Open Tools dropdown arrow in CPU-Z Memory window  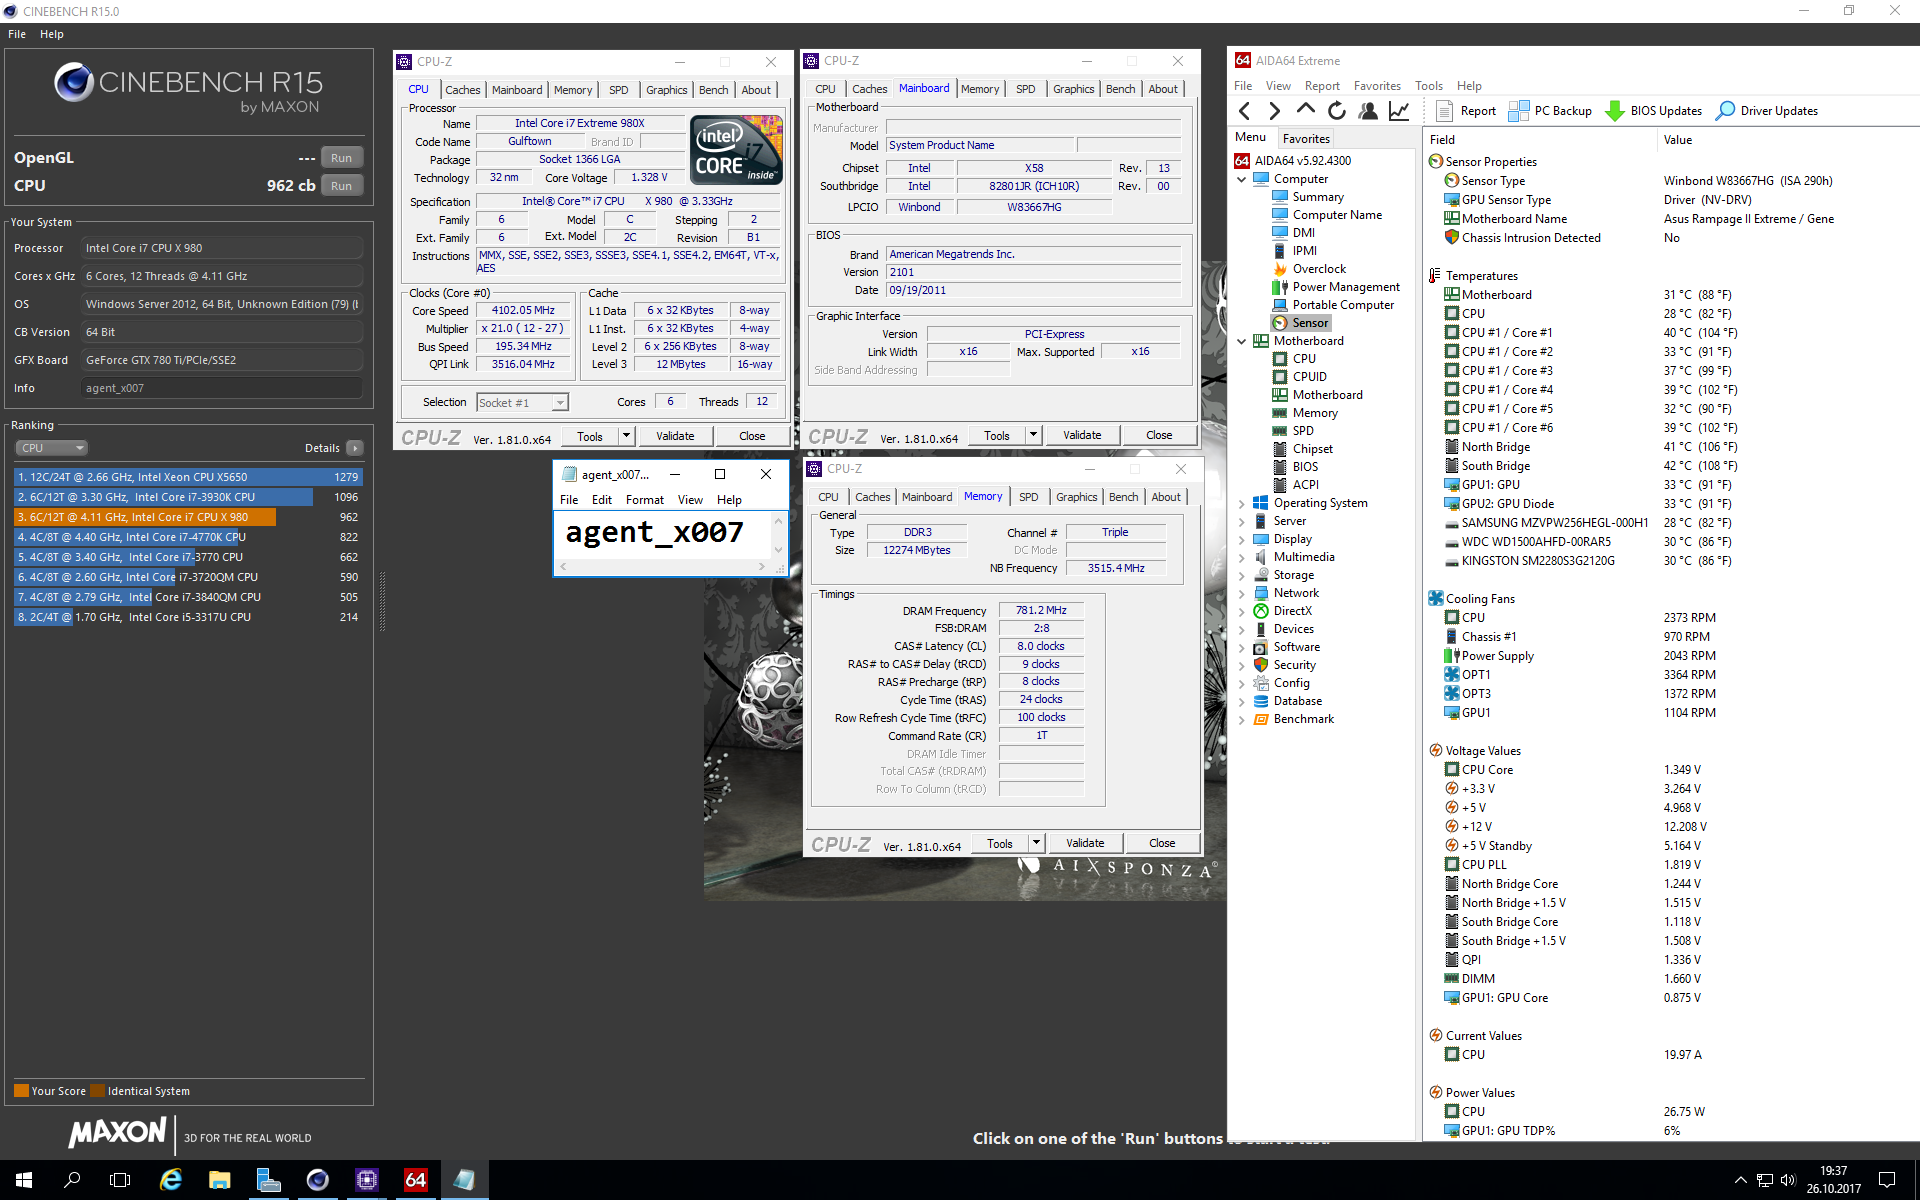coord(1037,843)
